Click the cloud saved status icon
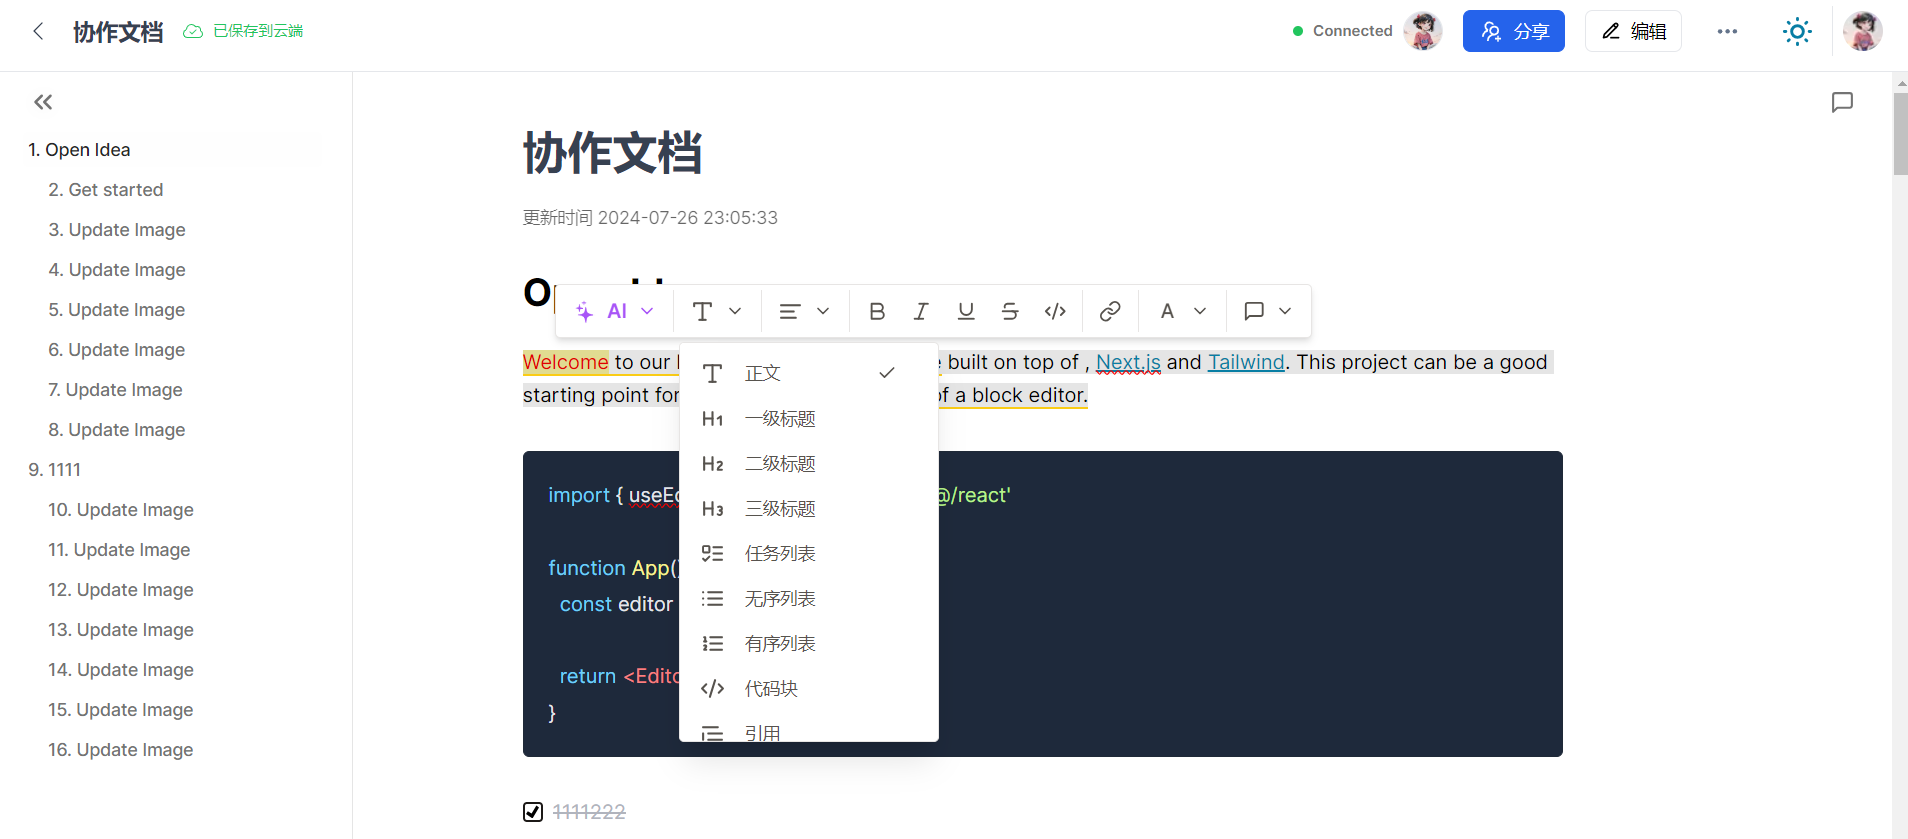 click(x=193, y=31)
